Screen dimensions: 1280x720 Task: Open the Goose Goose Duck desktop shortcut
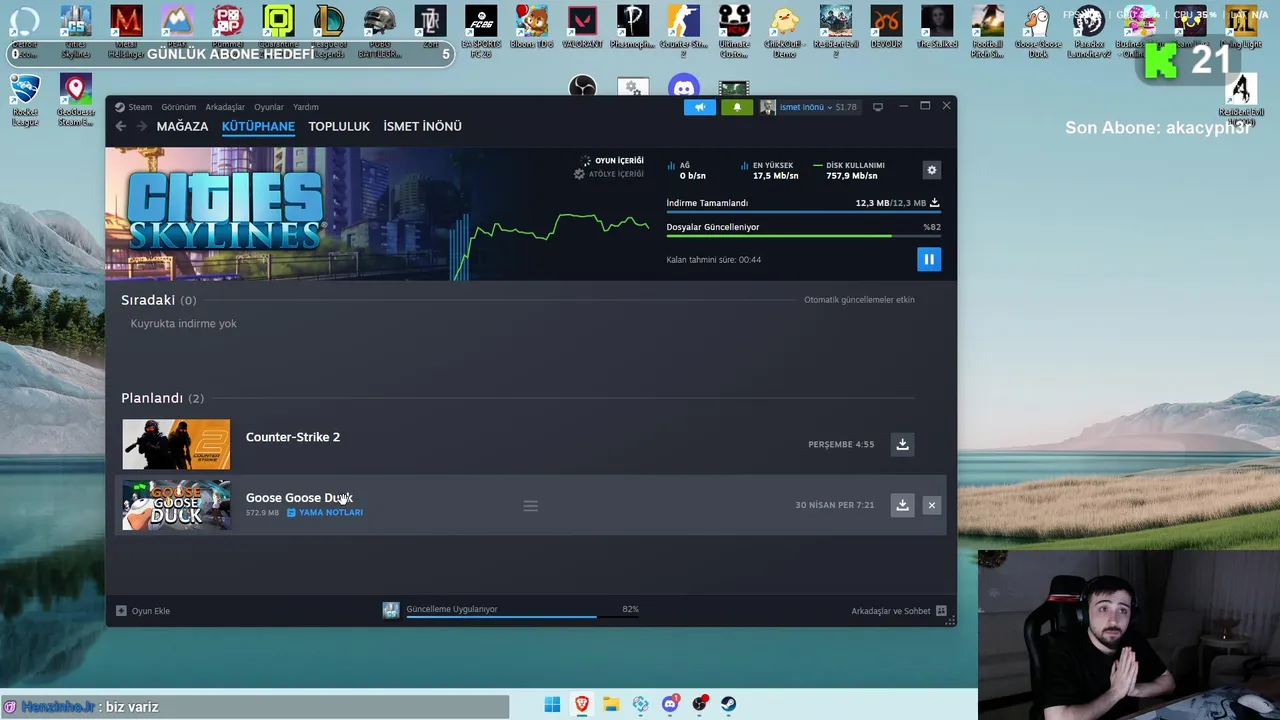[1038, 32]
